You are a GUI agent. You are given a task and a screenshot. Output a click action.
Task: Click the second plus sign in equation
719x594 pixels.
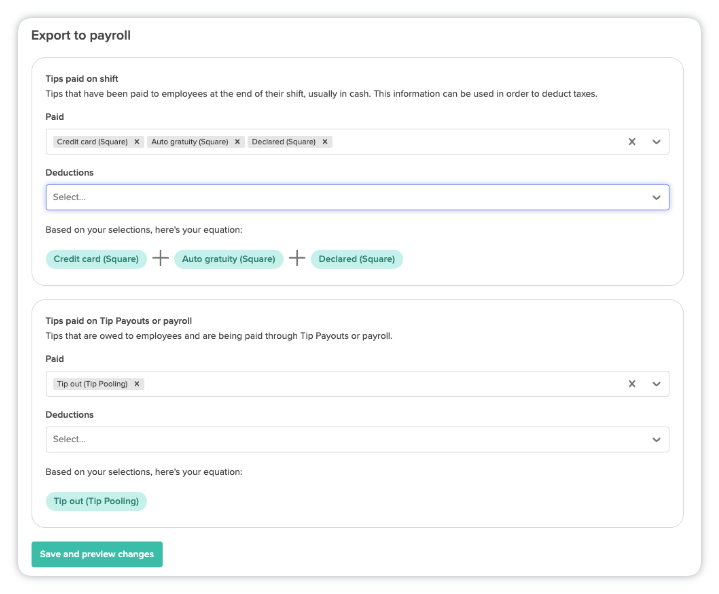click(297, 259)
